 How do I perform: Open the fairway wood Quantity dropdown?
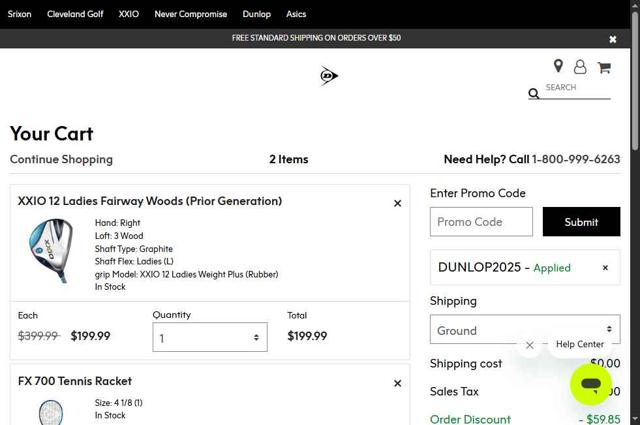(210, 337)
